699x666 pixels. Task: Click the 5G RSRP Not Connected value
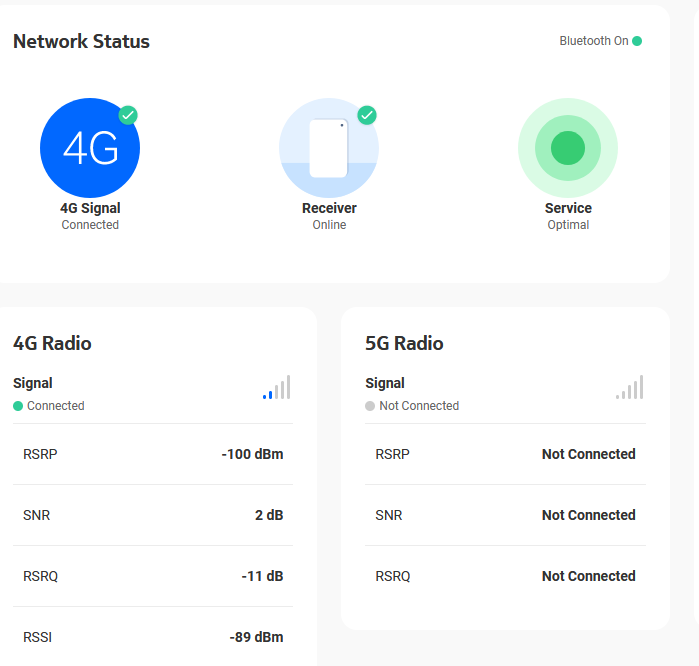(x=588, y=454)
